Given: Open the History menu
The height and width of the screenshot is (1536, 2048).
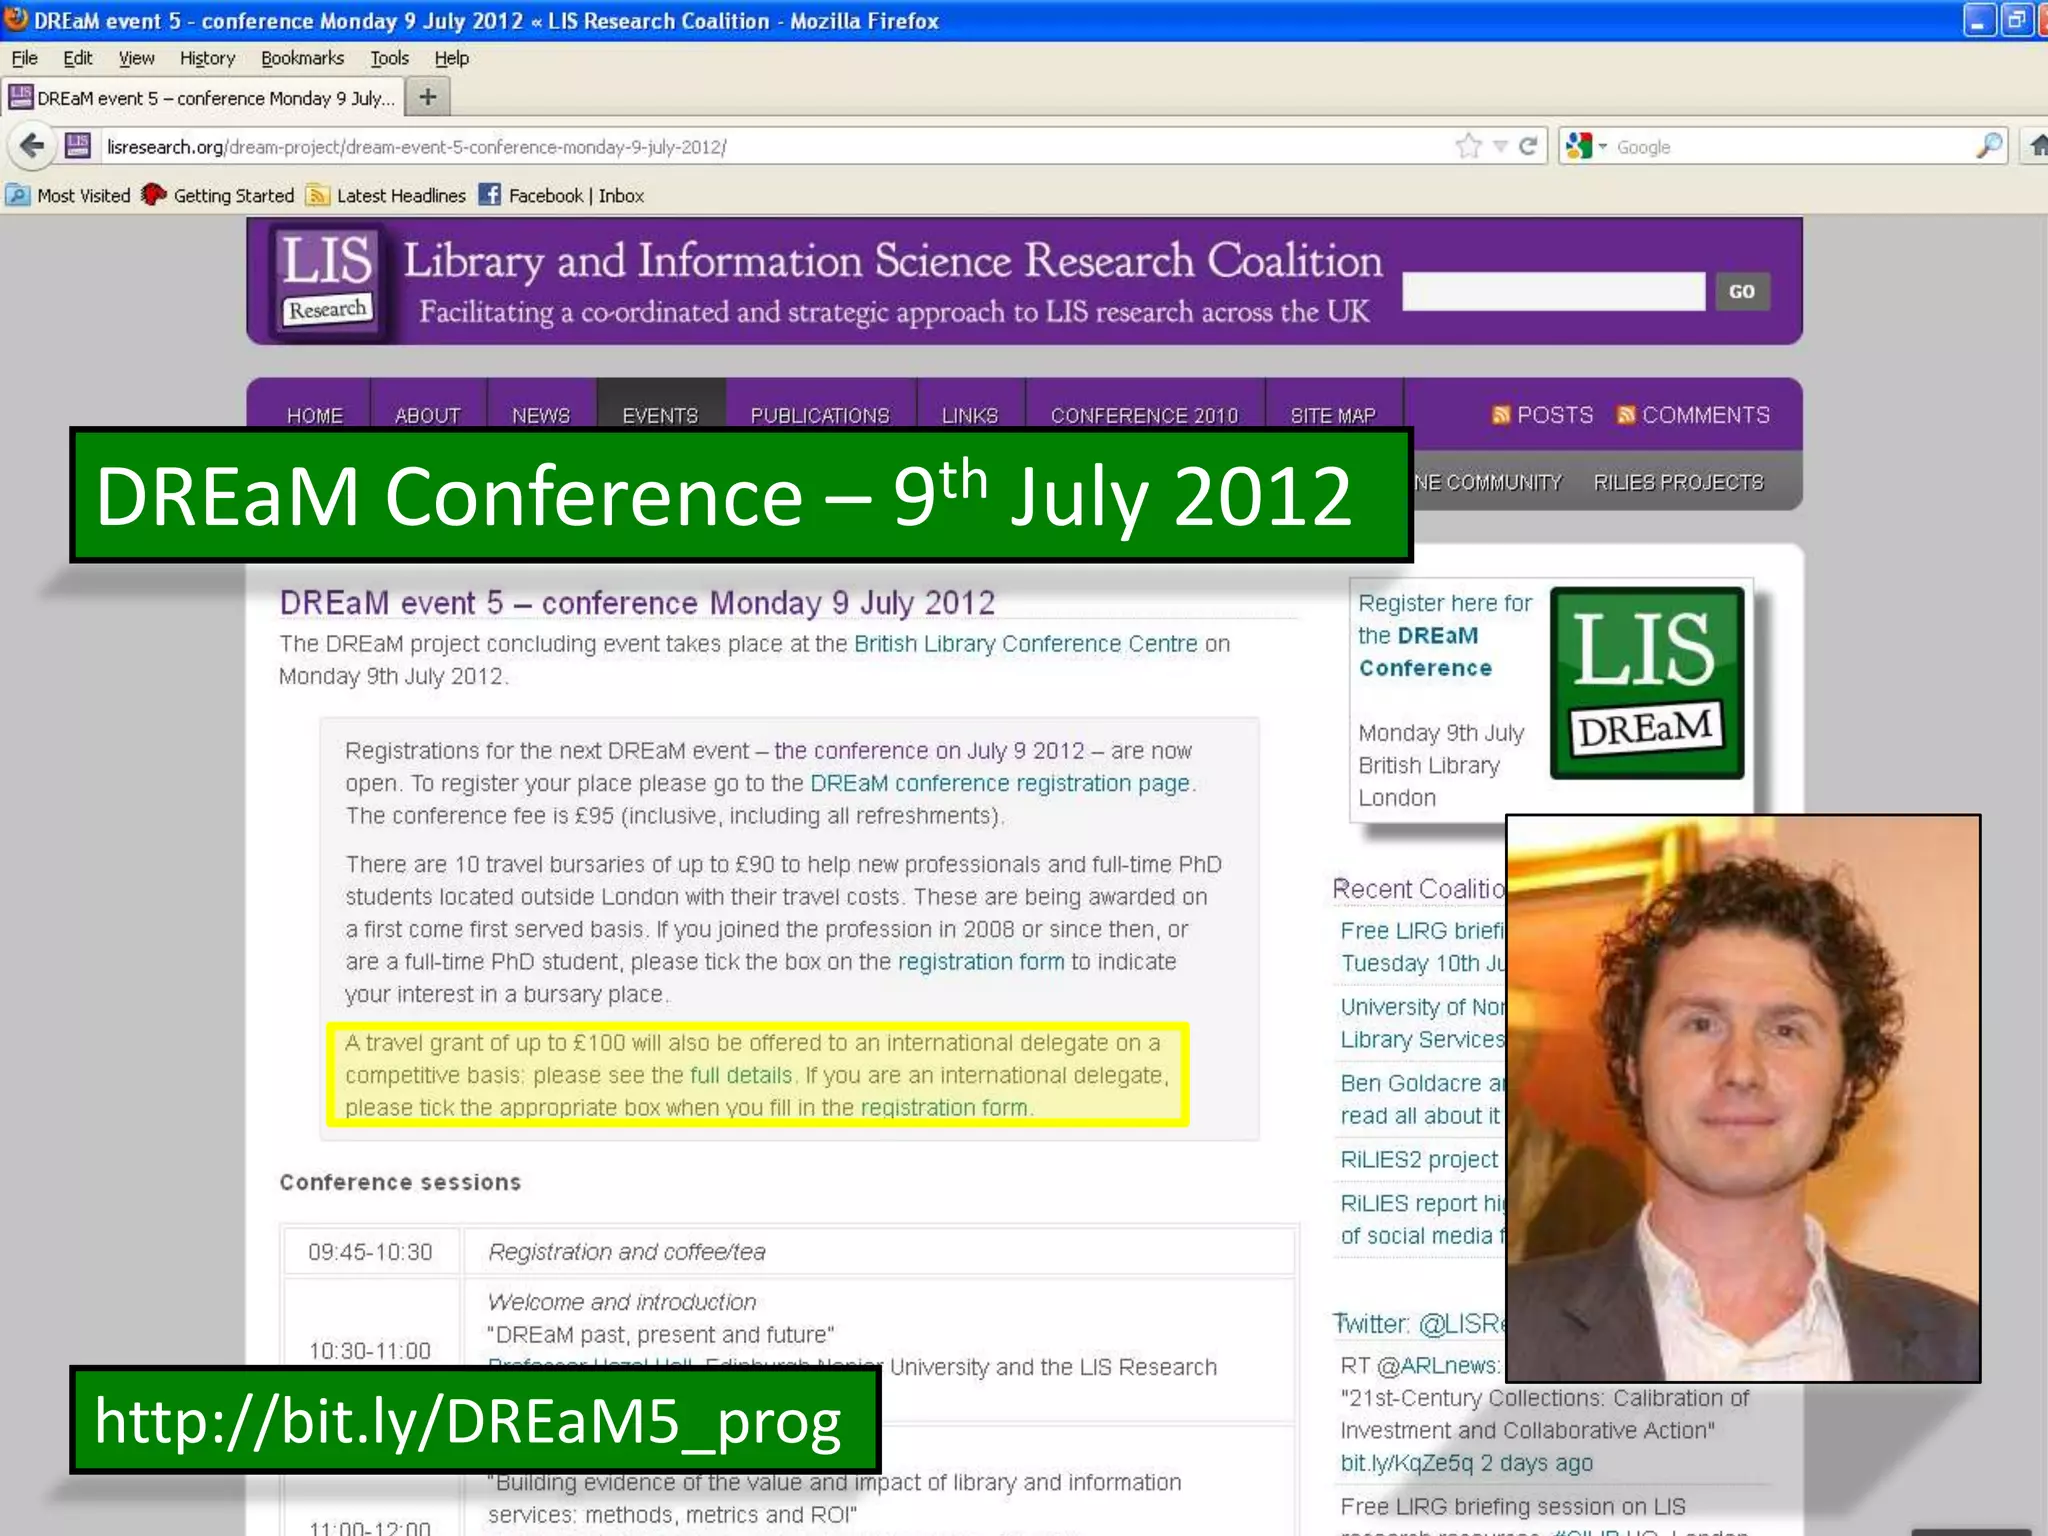Looking at the screenshot, I should point(207,58).
